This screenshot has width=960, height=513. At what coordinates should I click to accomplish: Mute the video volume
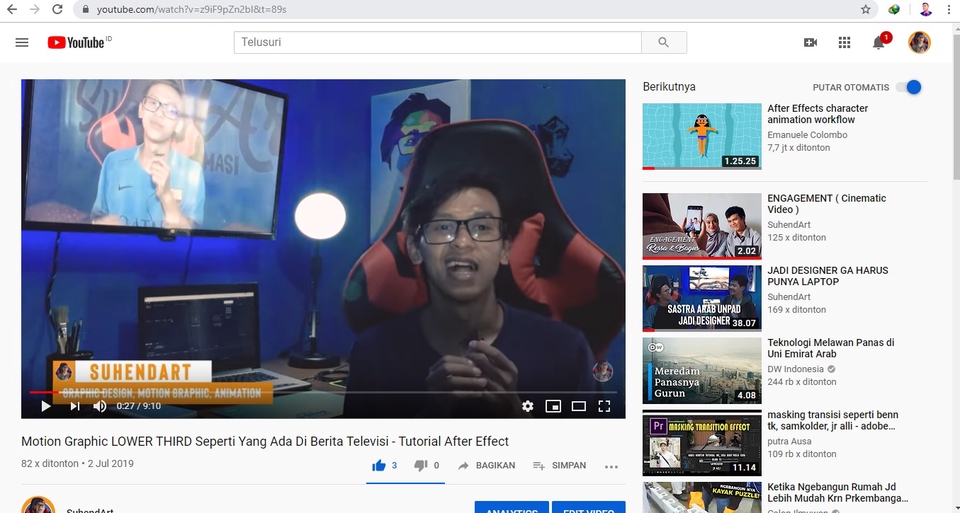[x=99, y=406]
